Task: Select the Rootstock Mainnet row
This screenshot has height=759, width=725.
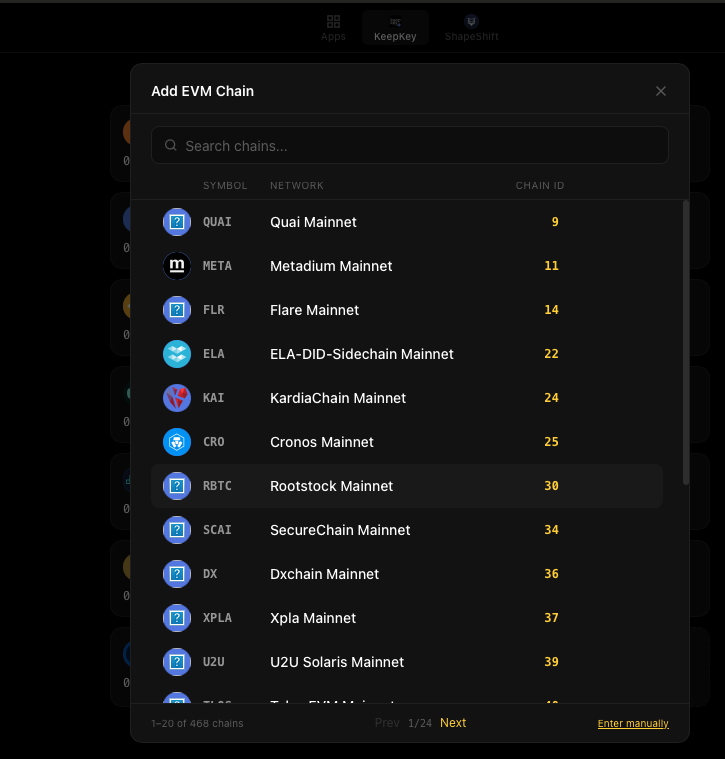Action: (406, 486)
